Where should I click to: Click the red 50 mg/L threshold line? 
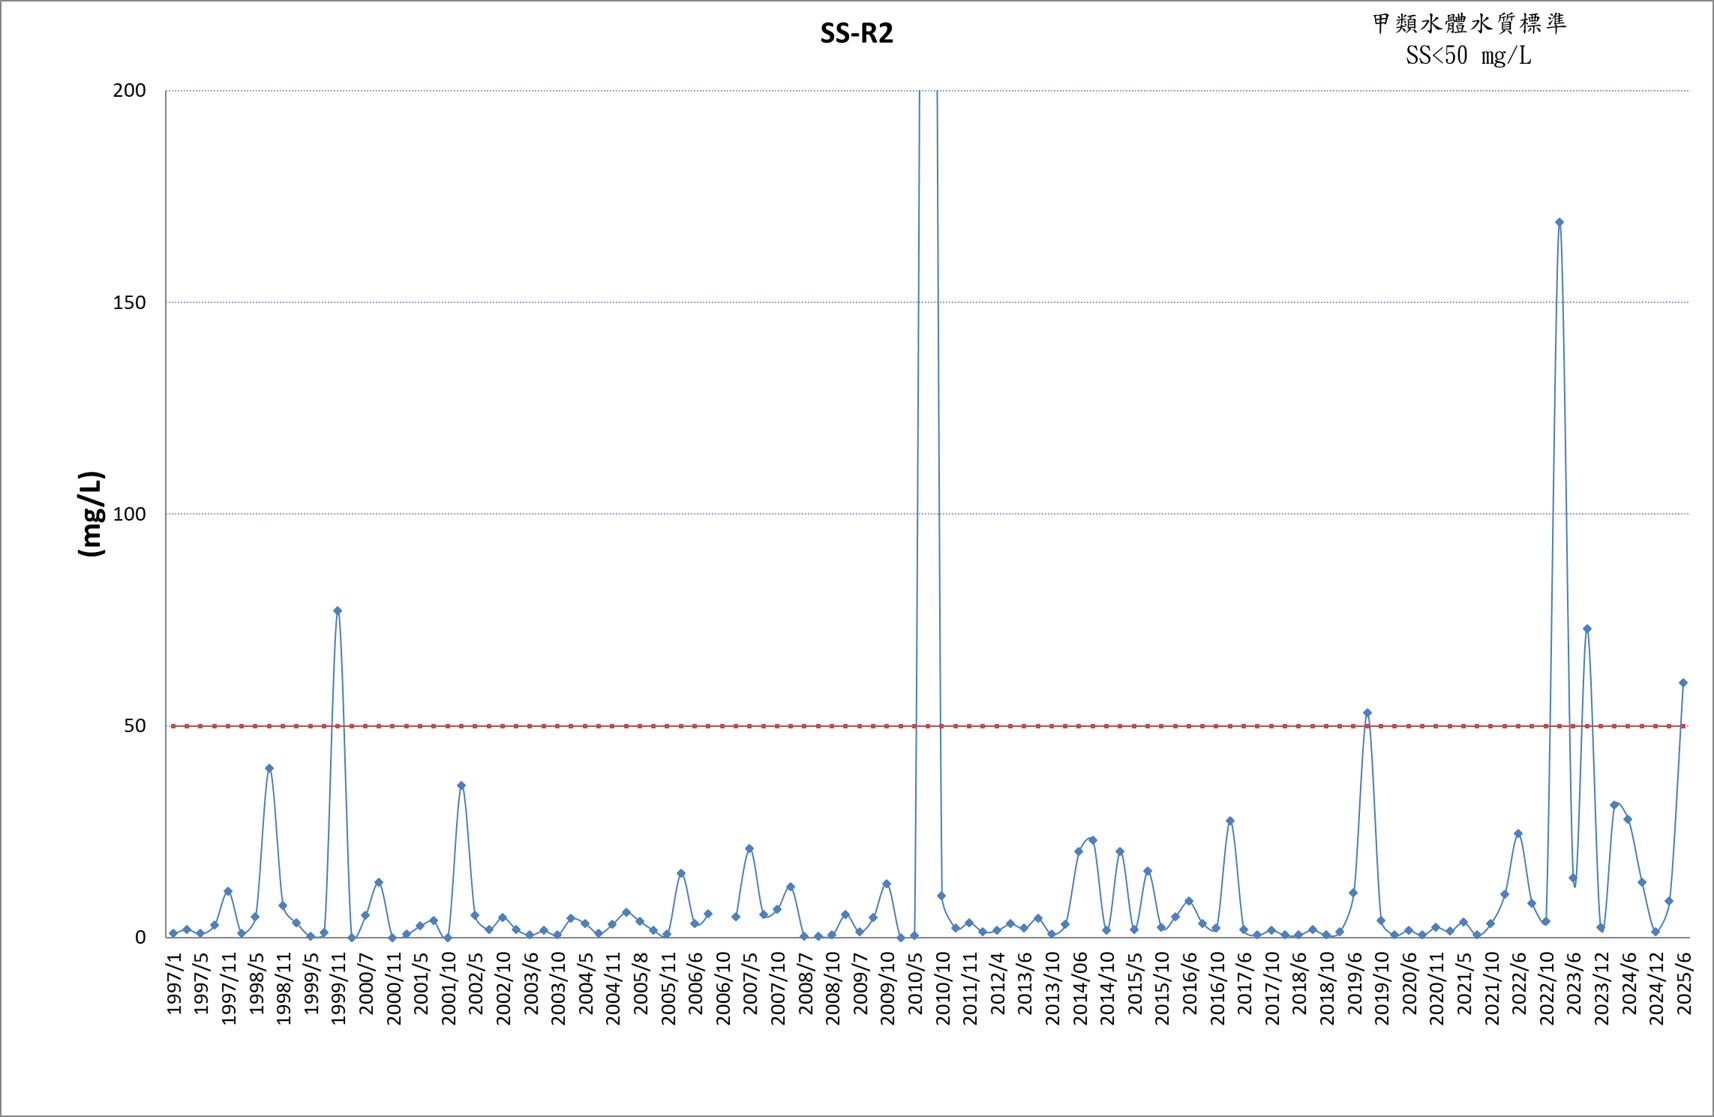[928, 726]
